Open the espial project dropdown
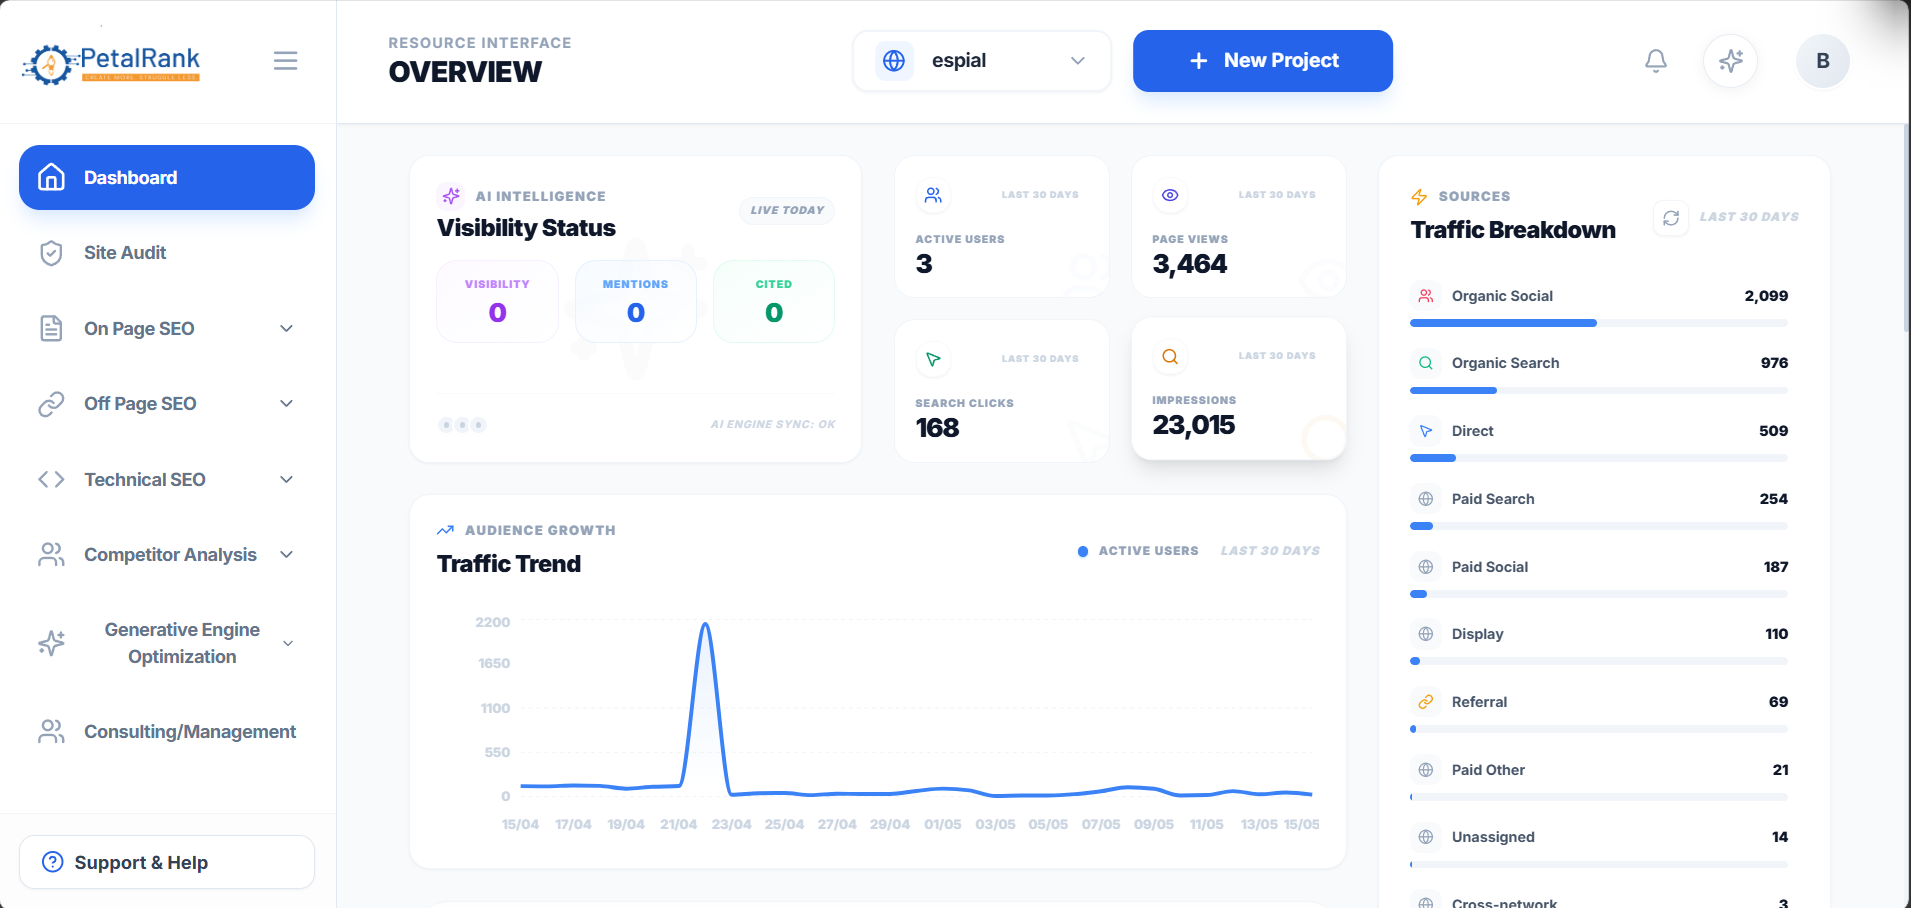Image resolution: width=1911 pixels, height=908 pixels. point(982,61)
